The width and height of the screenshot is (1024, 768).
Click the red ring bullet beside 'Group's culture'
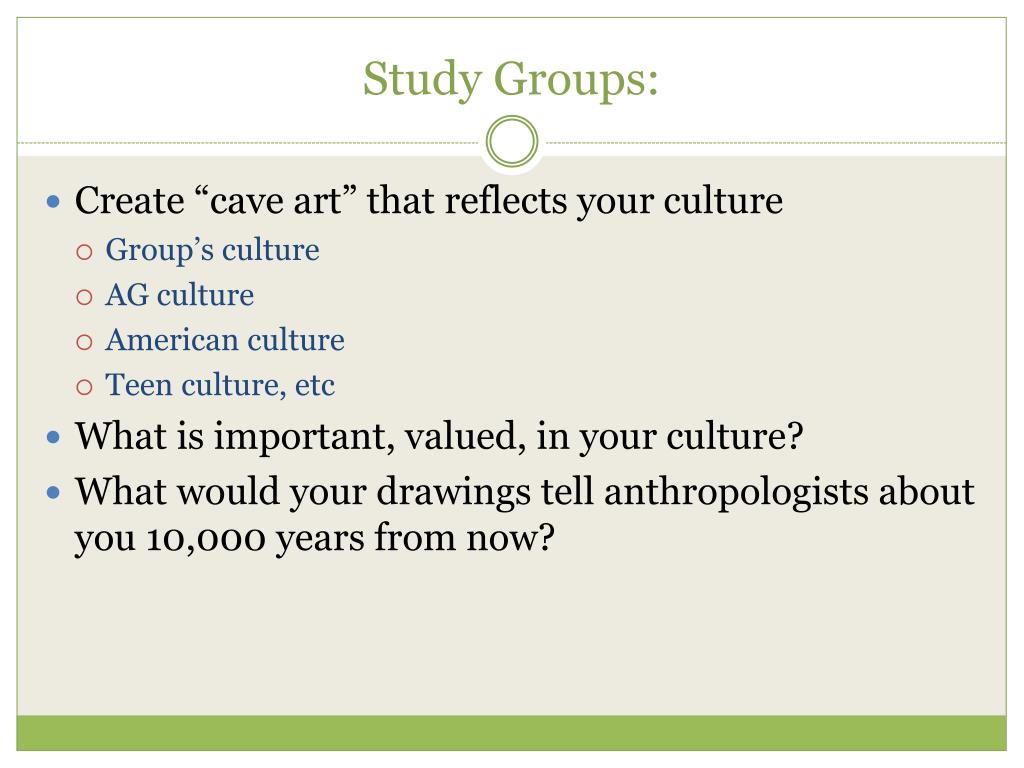pyautogui.click(x=84, y=252)
